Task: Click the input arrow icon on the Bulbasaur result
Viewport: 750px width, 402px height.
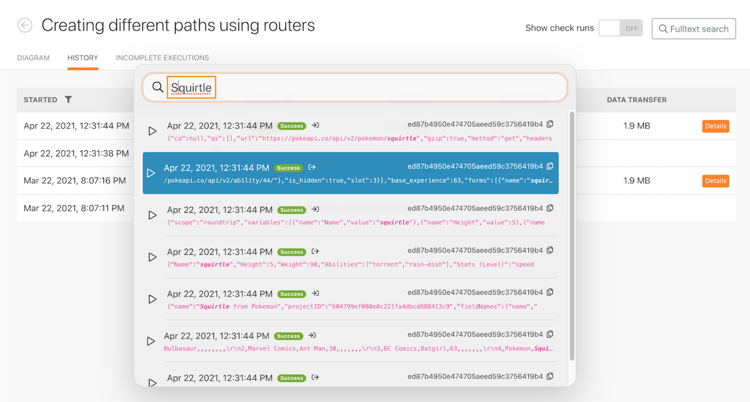Action: pos(312,335)
